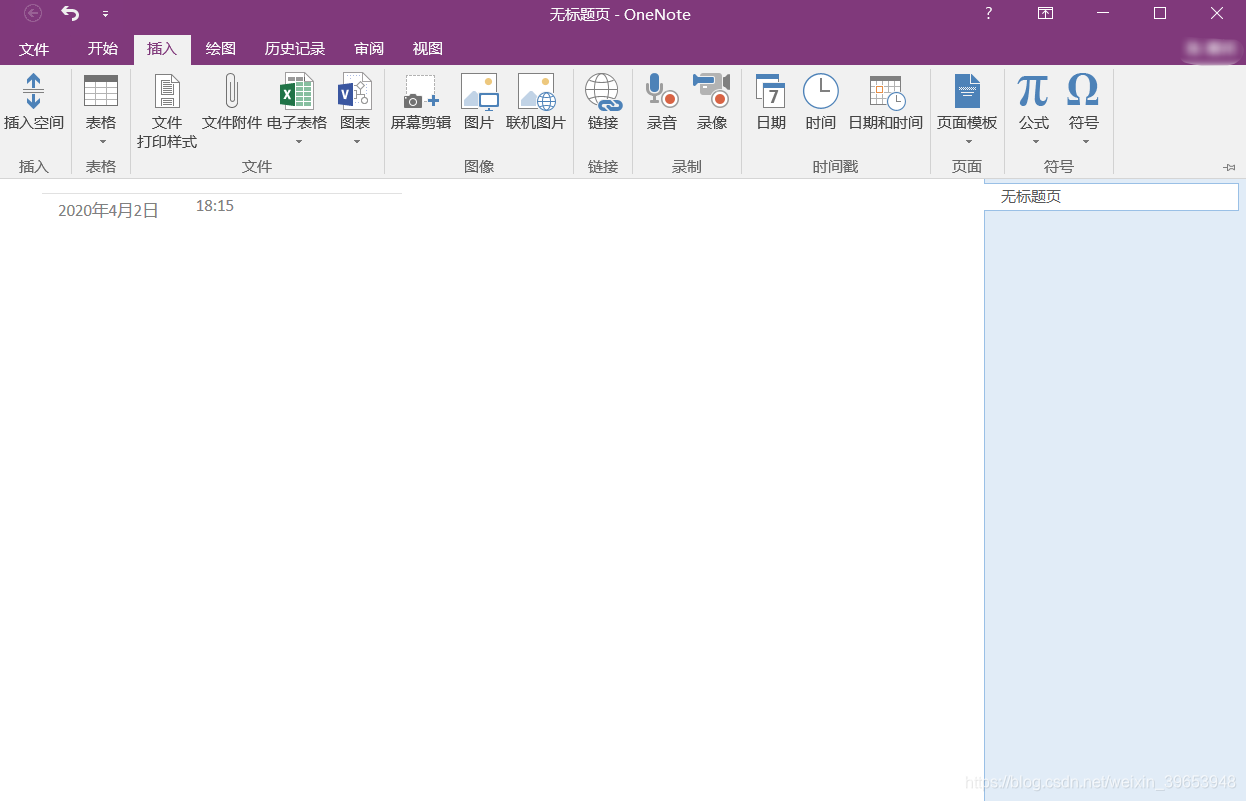Open the History (历史记录) tab
The height and width of the screenshot is (801, 1246).
tap(295, 49)
